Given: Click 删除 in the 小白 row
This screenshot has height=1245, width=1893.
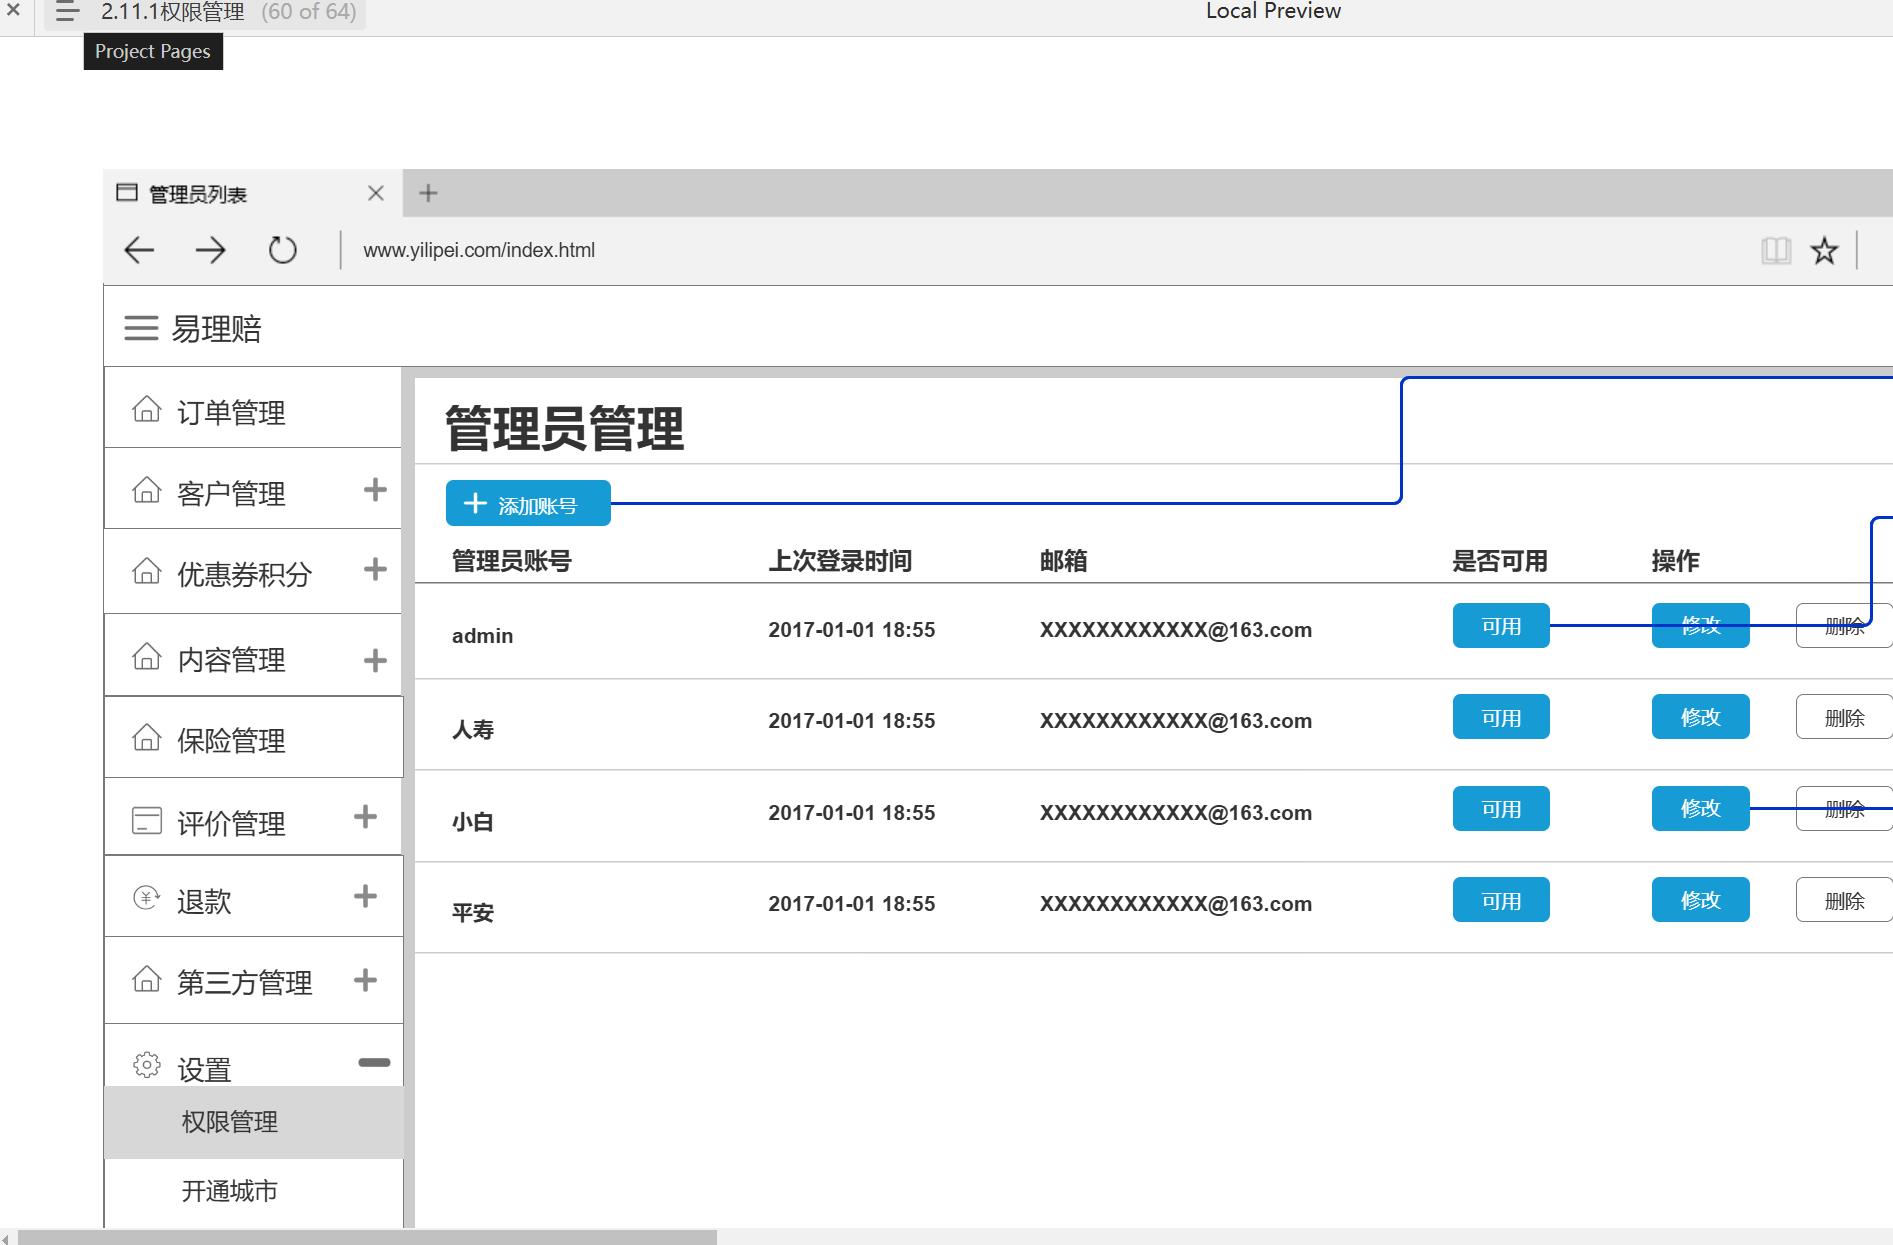Looking at the screenshot, I should [x=1844, y=809].
